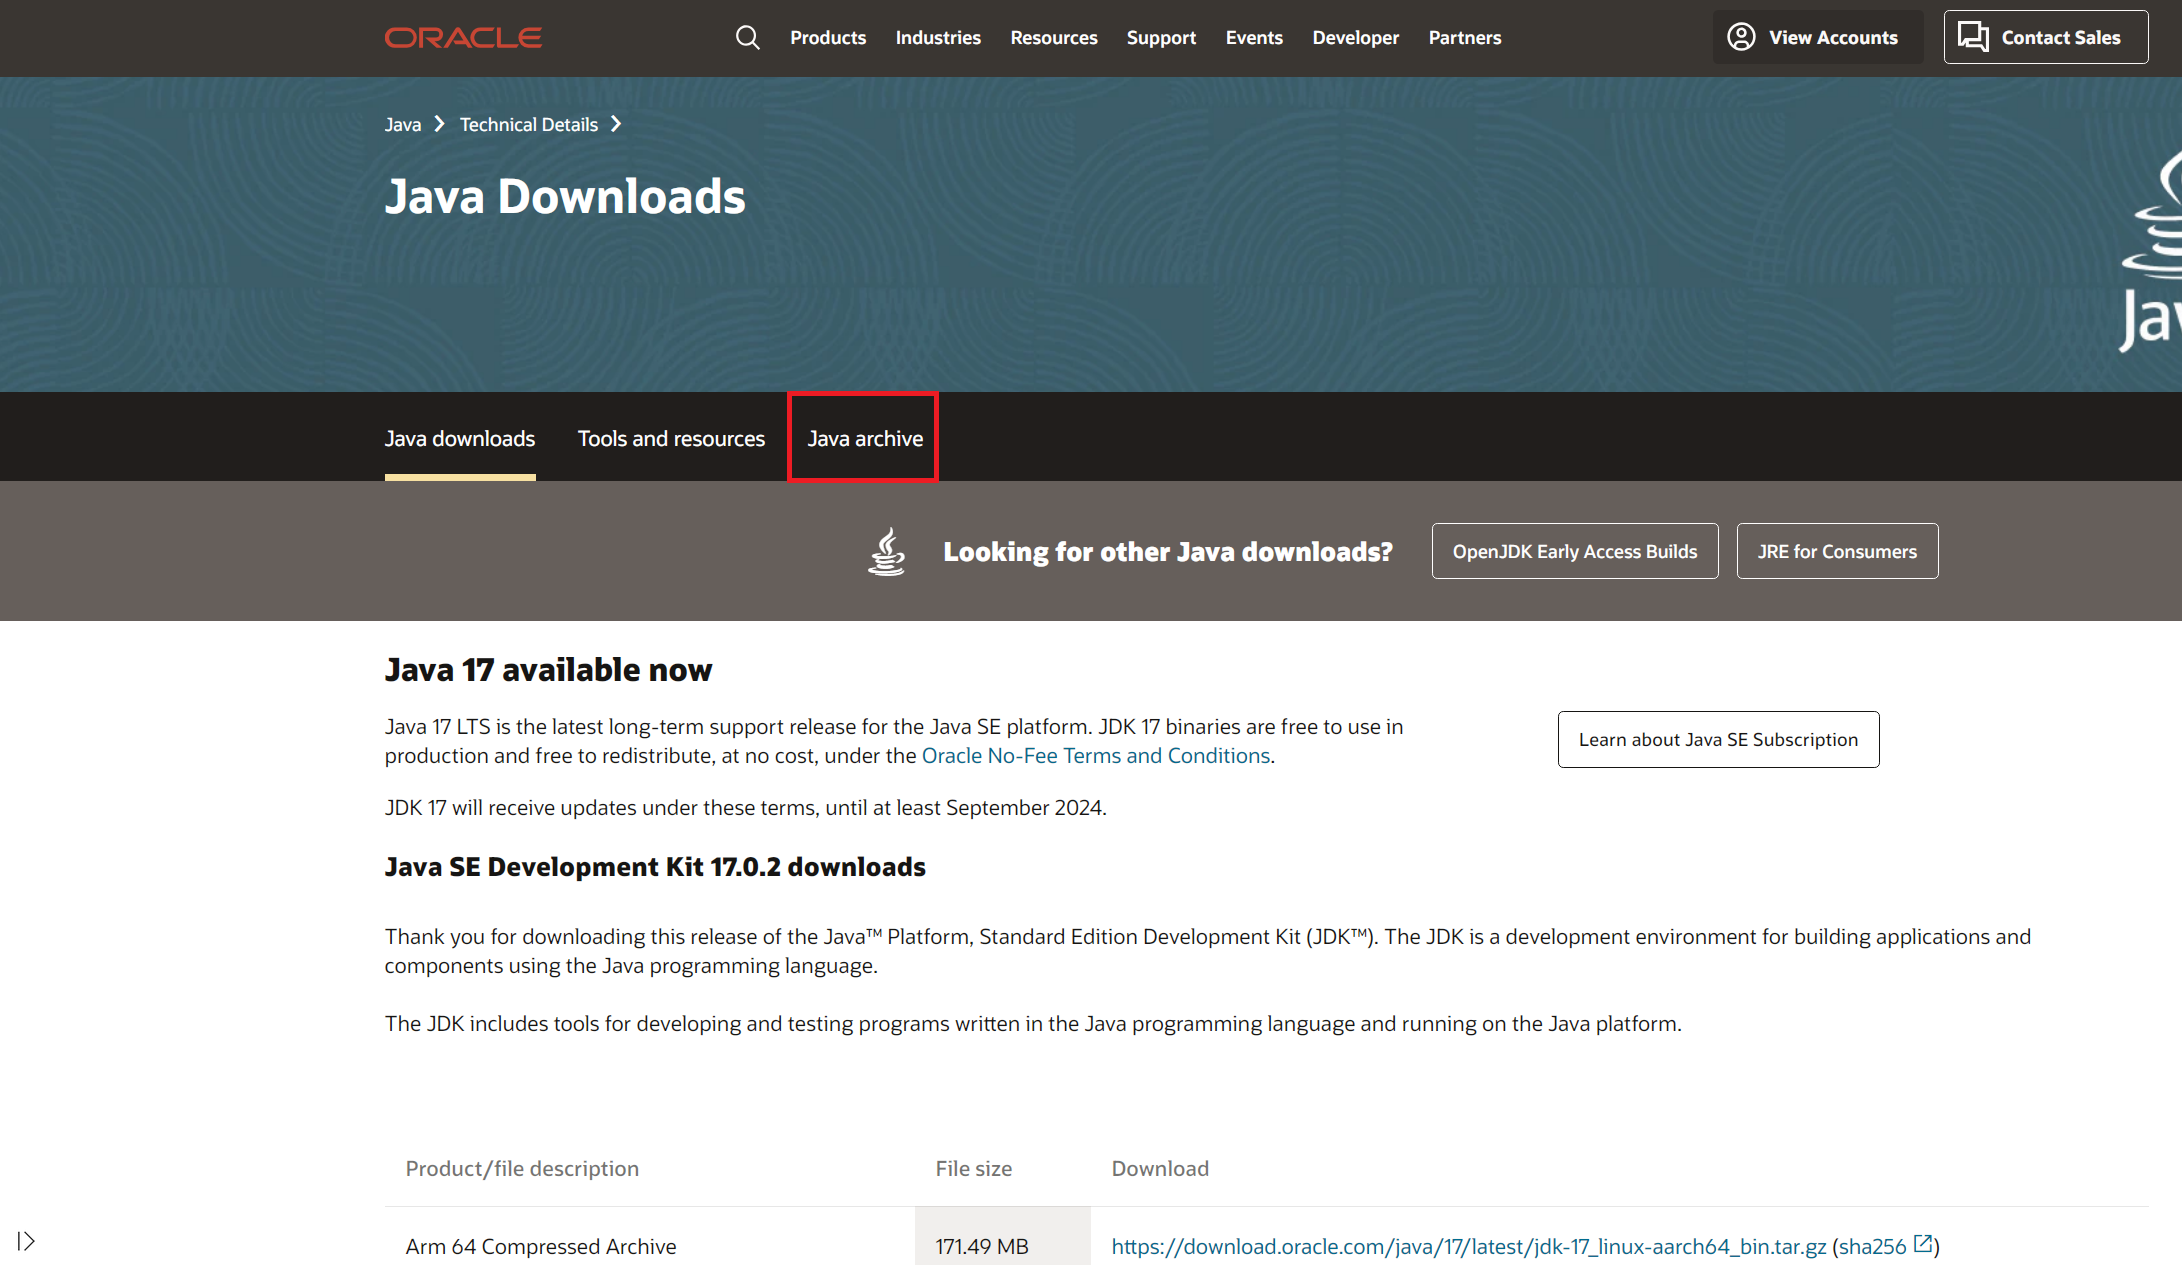
Task: Open the Products menu
Action: click(x=828, y=38)
